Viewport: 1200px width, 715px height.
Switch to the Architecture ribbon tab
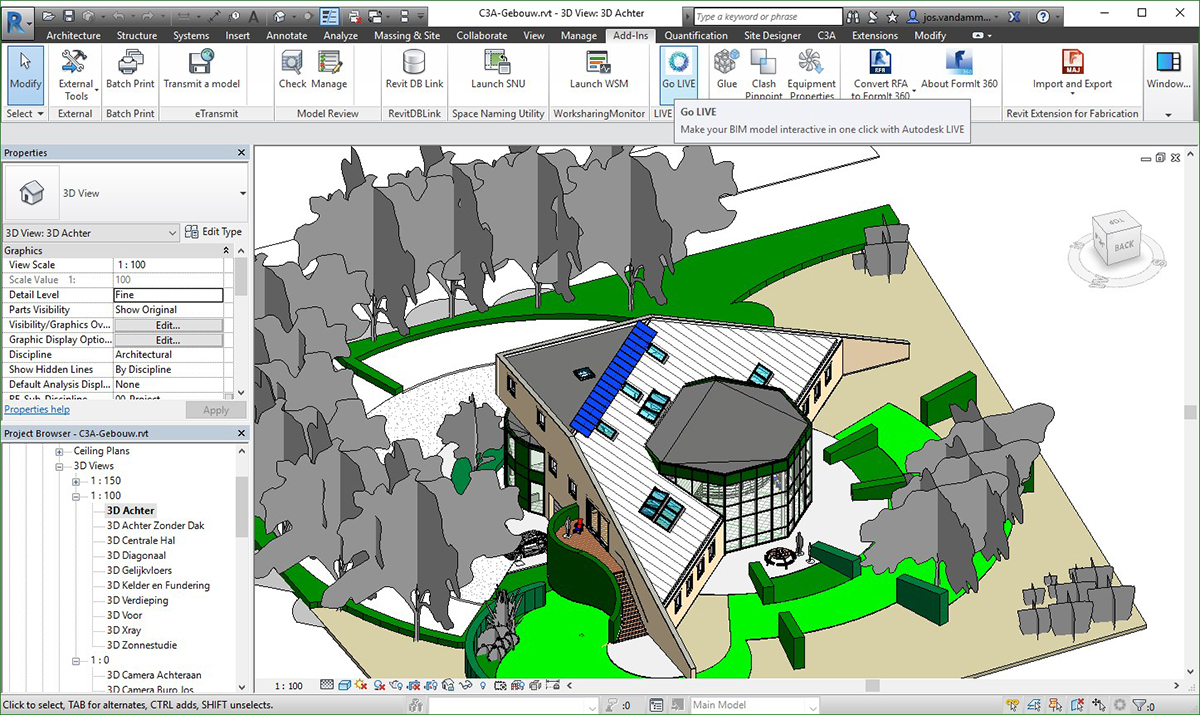tap(73, 35)
